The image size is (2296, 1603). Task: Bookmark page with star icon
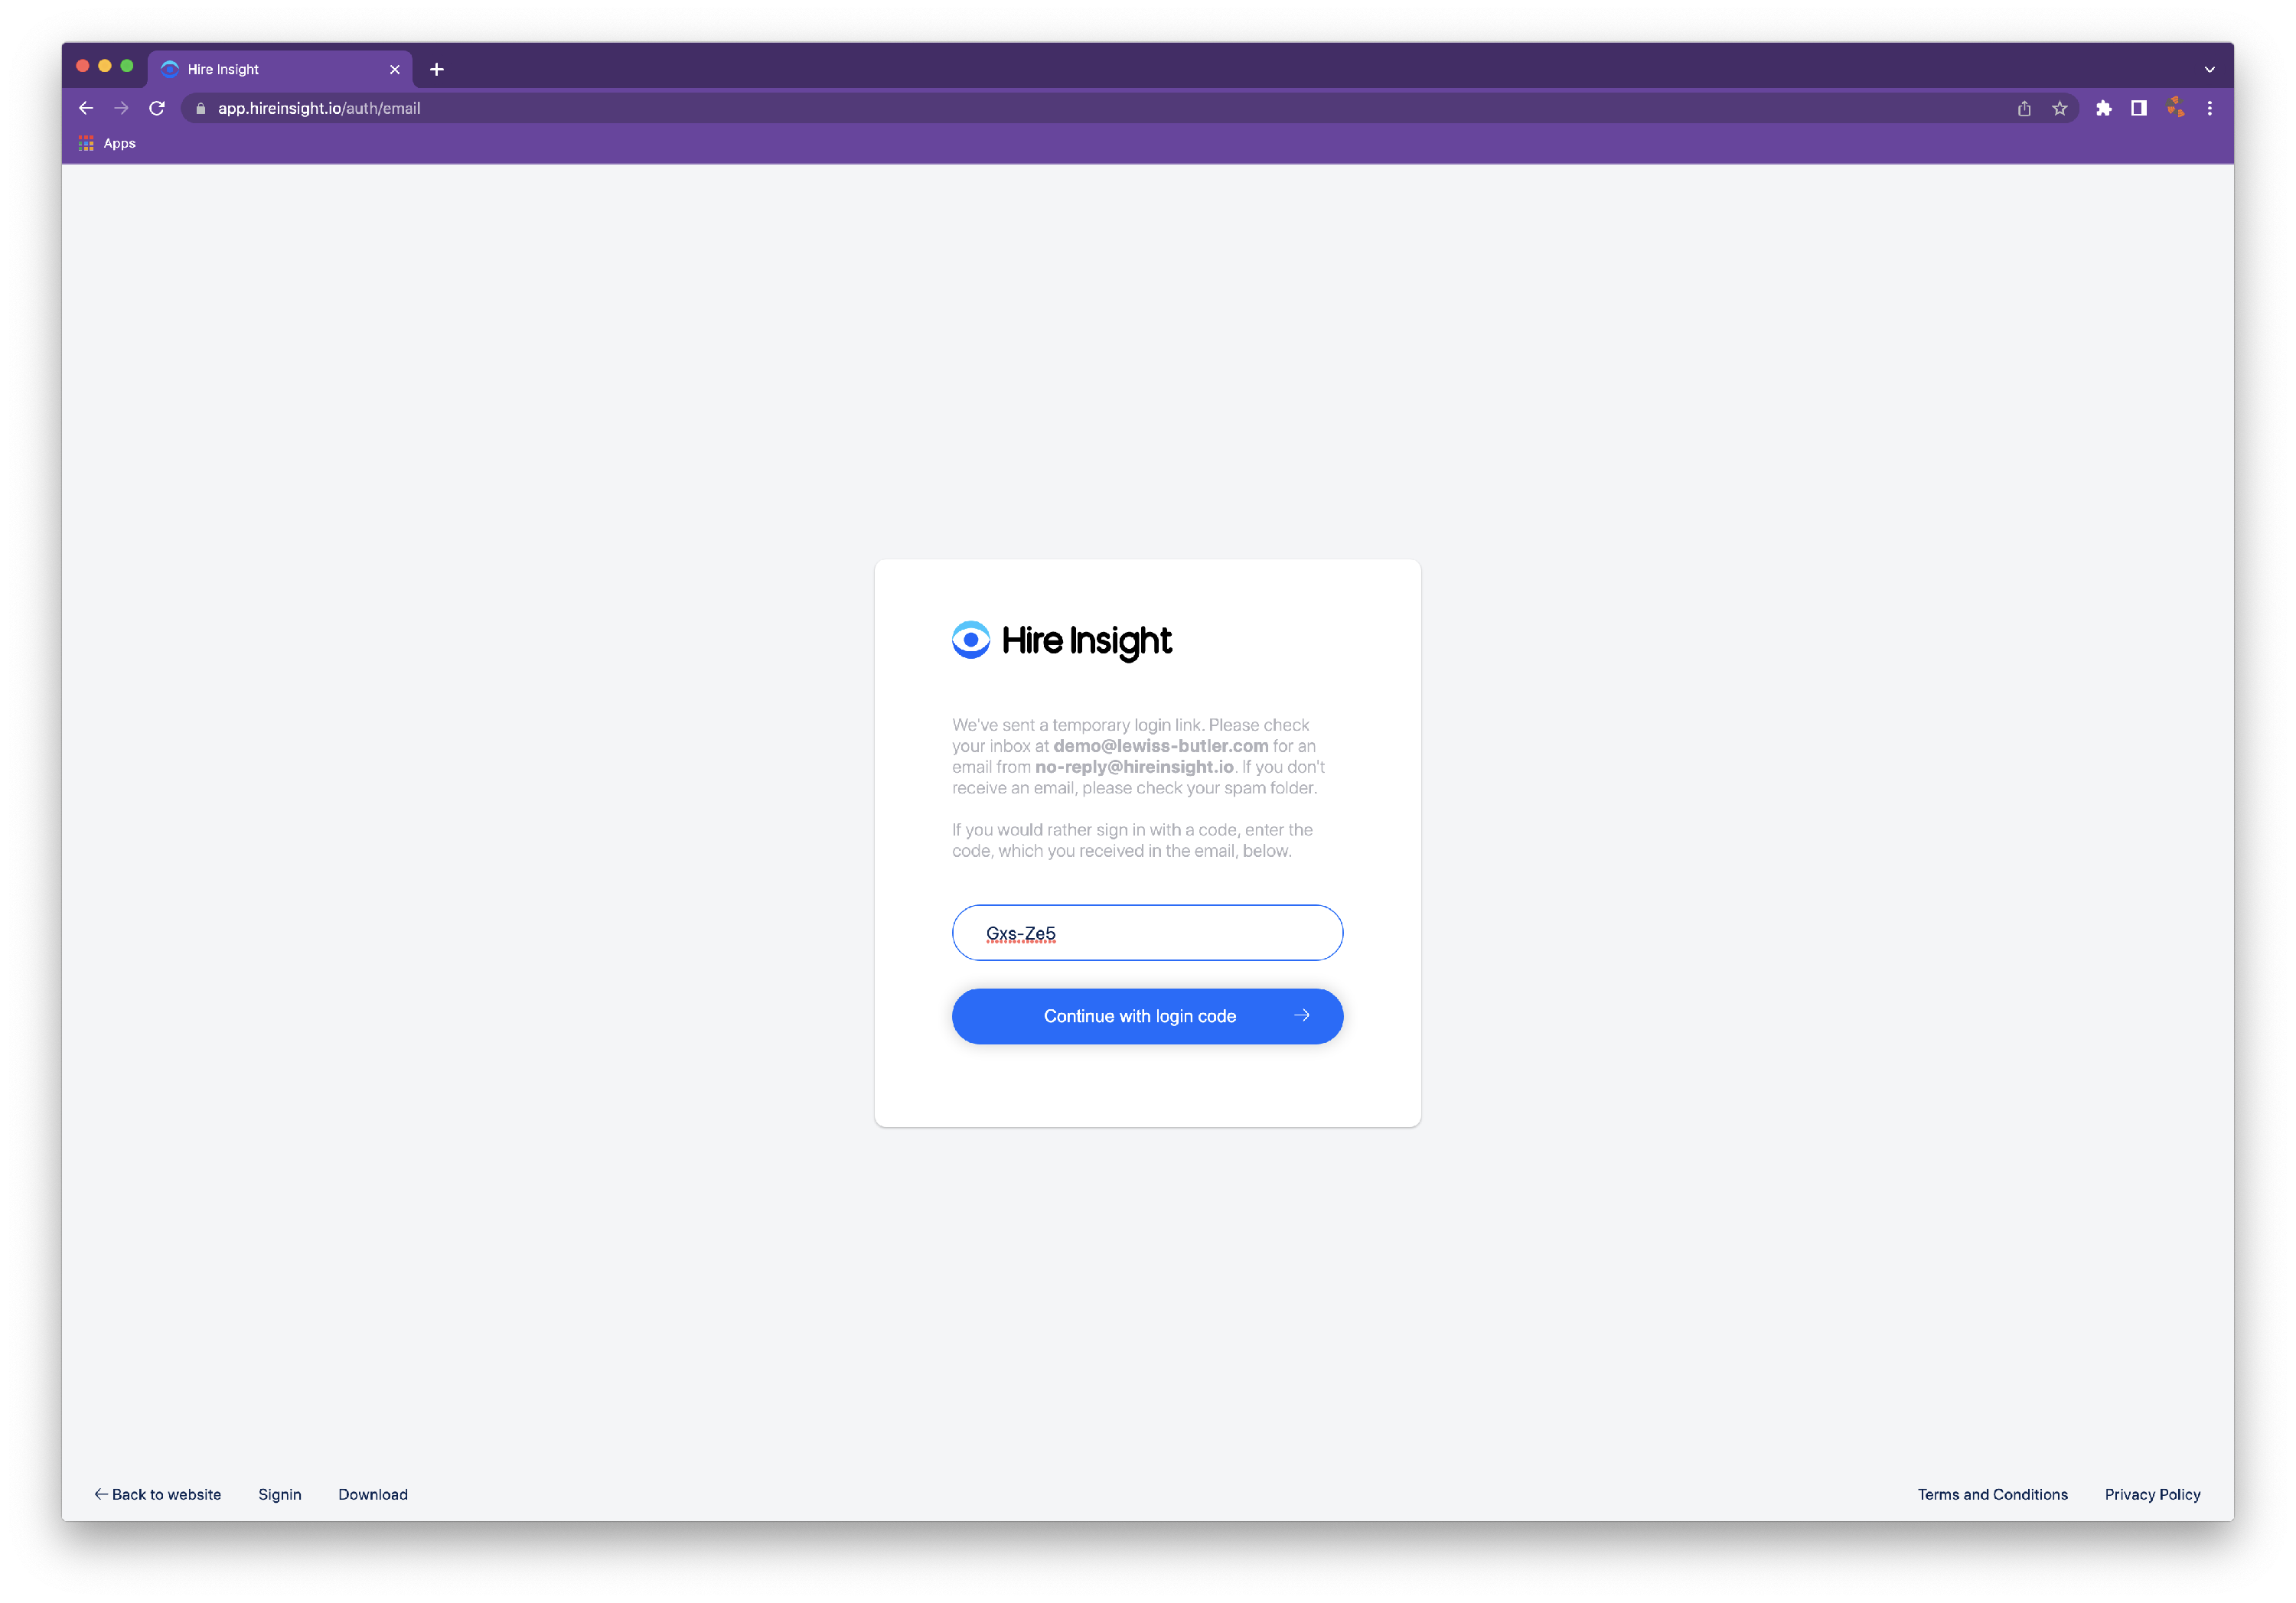tap(2059, 108)
